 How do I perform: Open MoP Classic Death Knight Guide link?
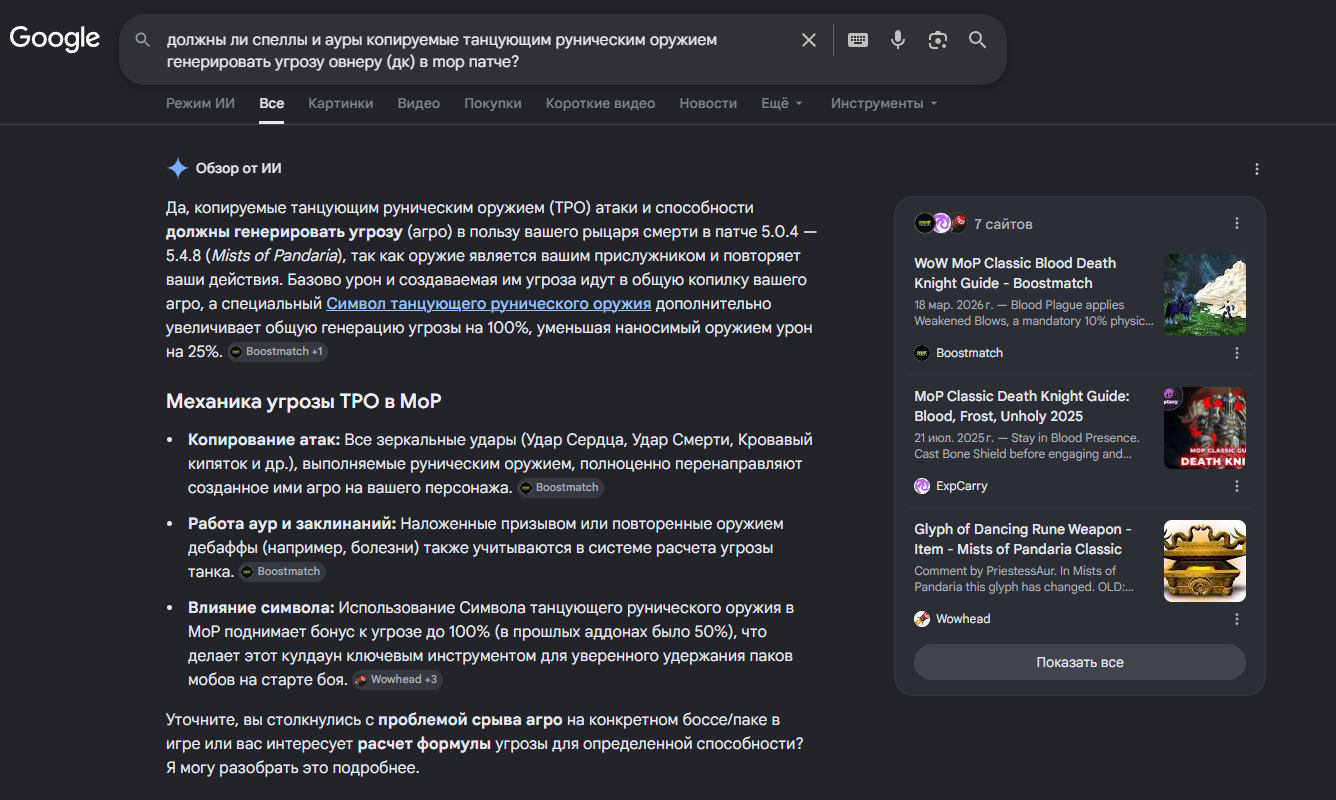point(1022,406)
